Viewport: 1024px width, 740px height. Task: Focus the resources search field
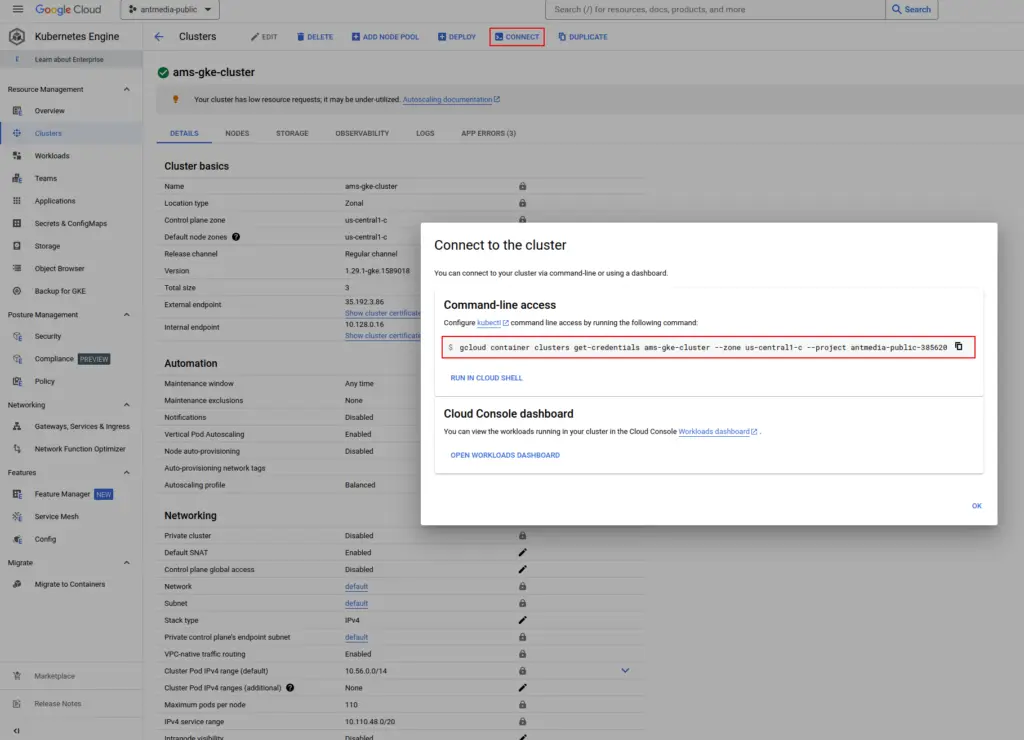715,9
